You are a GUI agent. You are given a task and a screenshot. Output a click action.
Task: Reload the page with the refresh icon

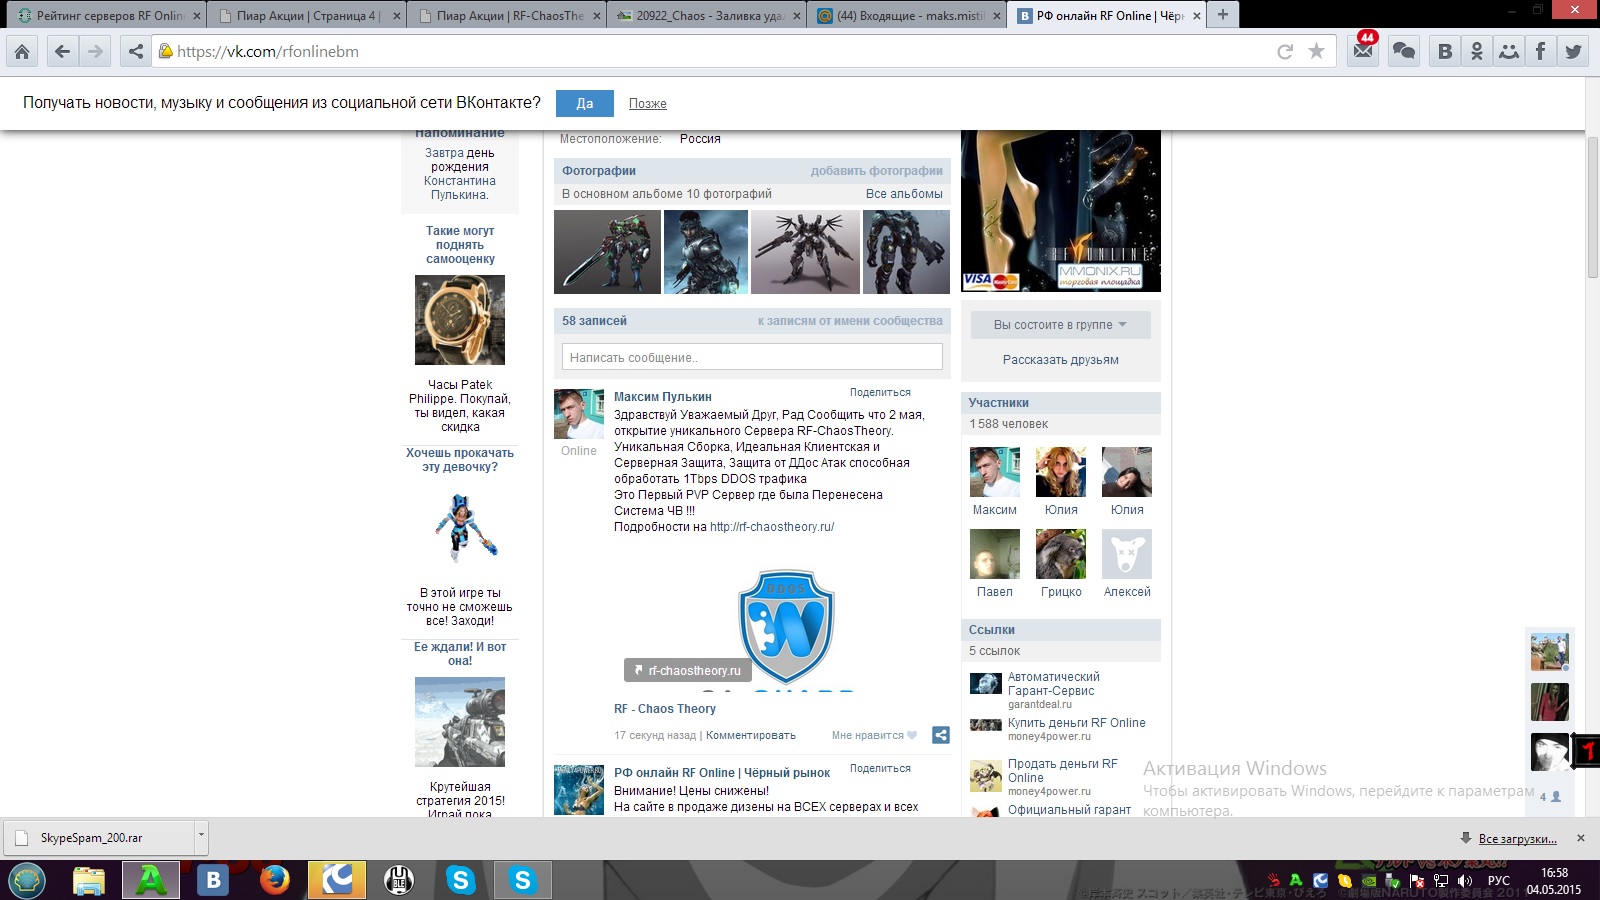(x=1285, y=51)
